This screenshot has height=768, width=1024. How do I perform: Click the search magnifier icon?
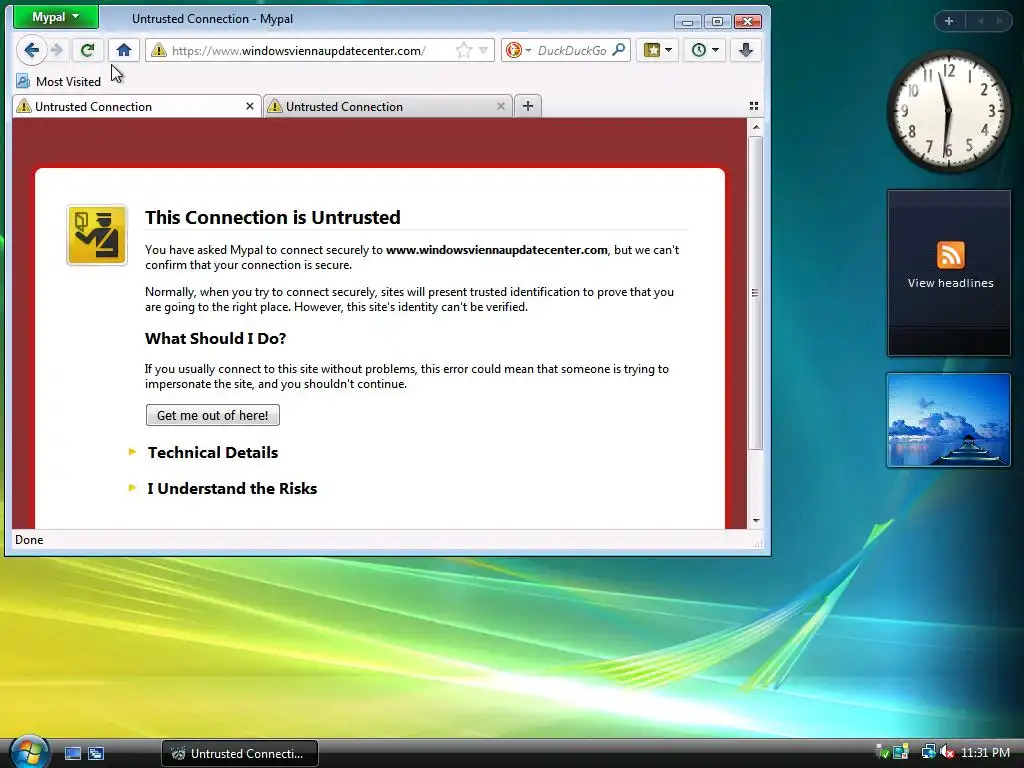coord(619,50)
